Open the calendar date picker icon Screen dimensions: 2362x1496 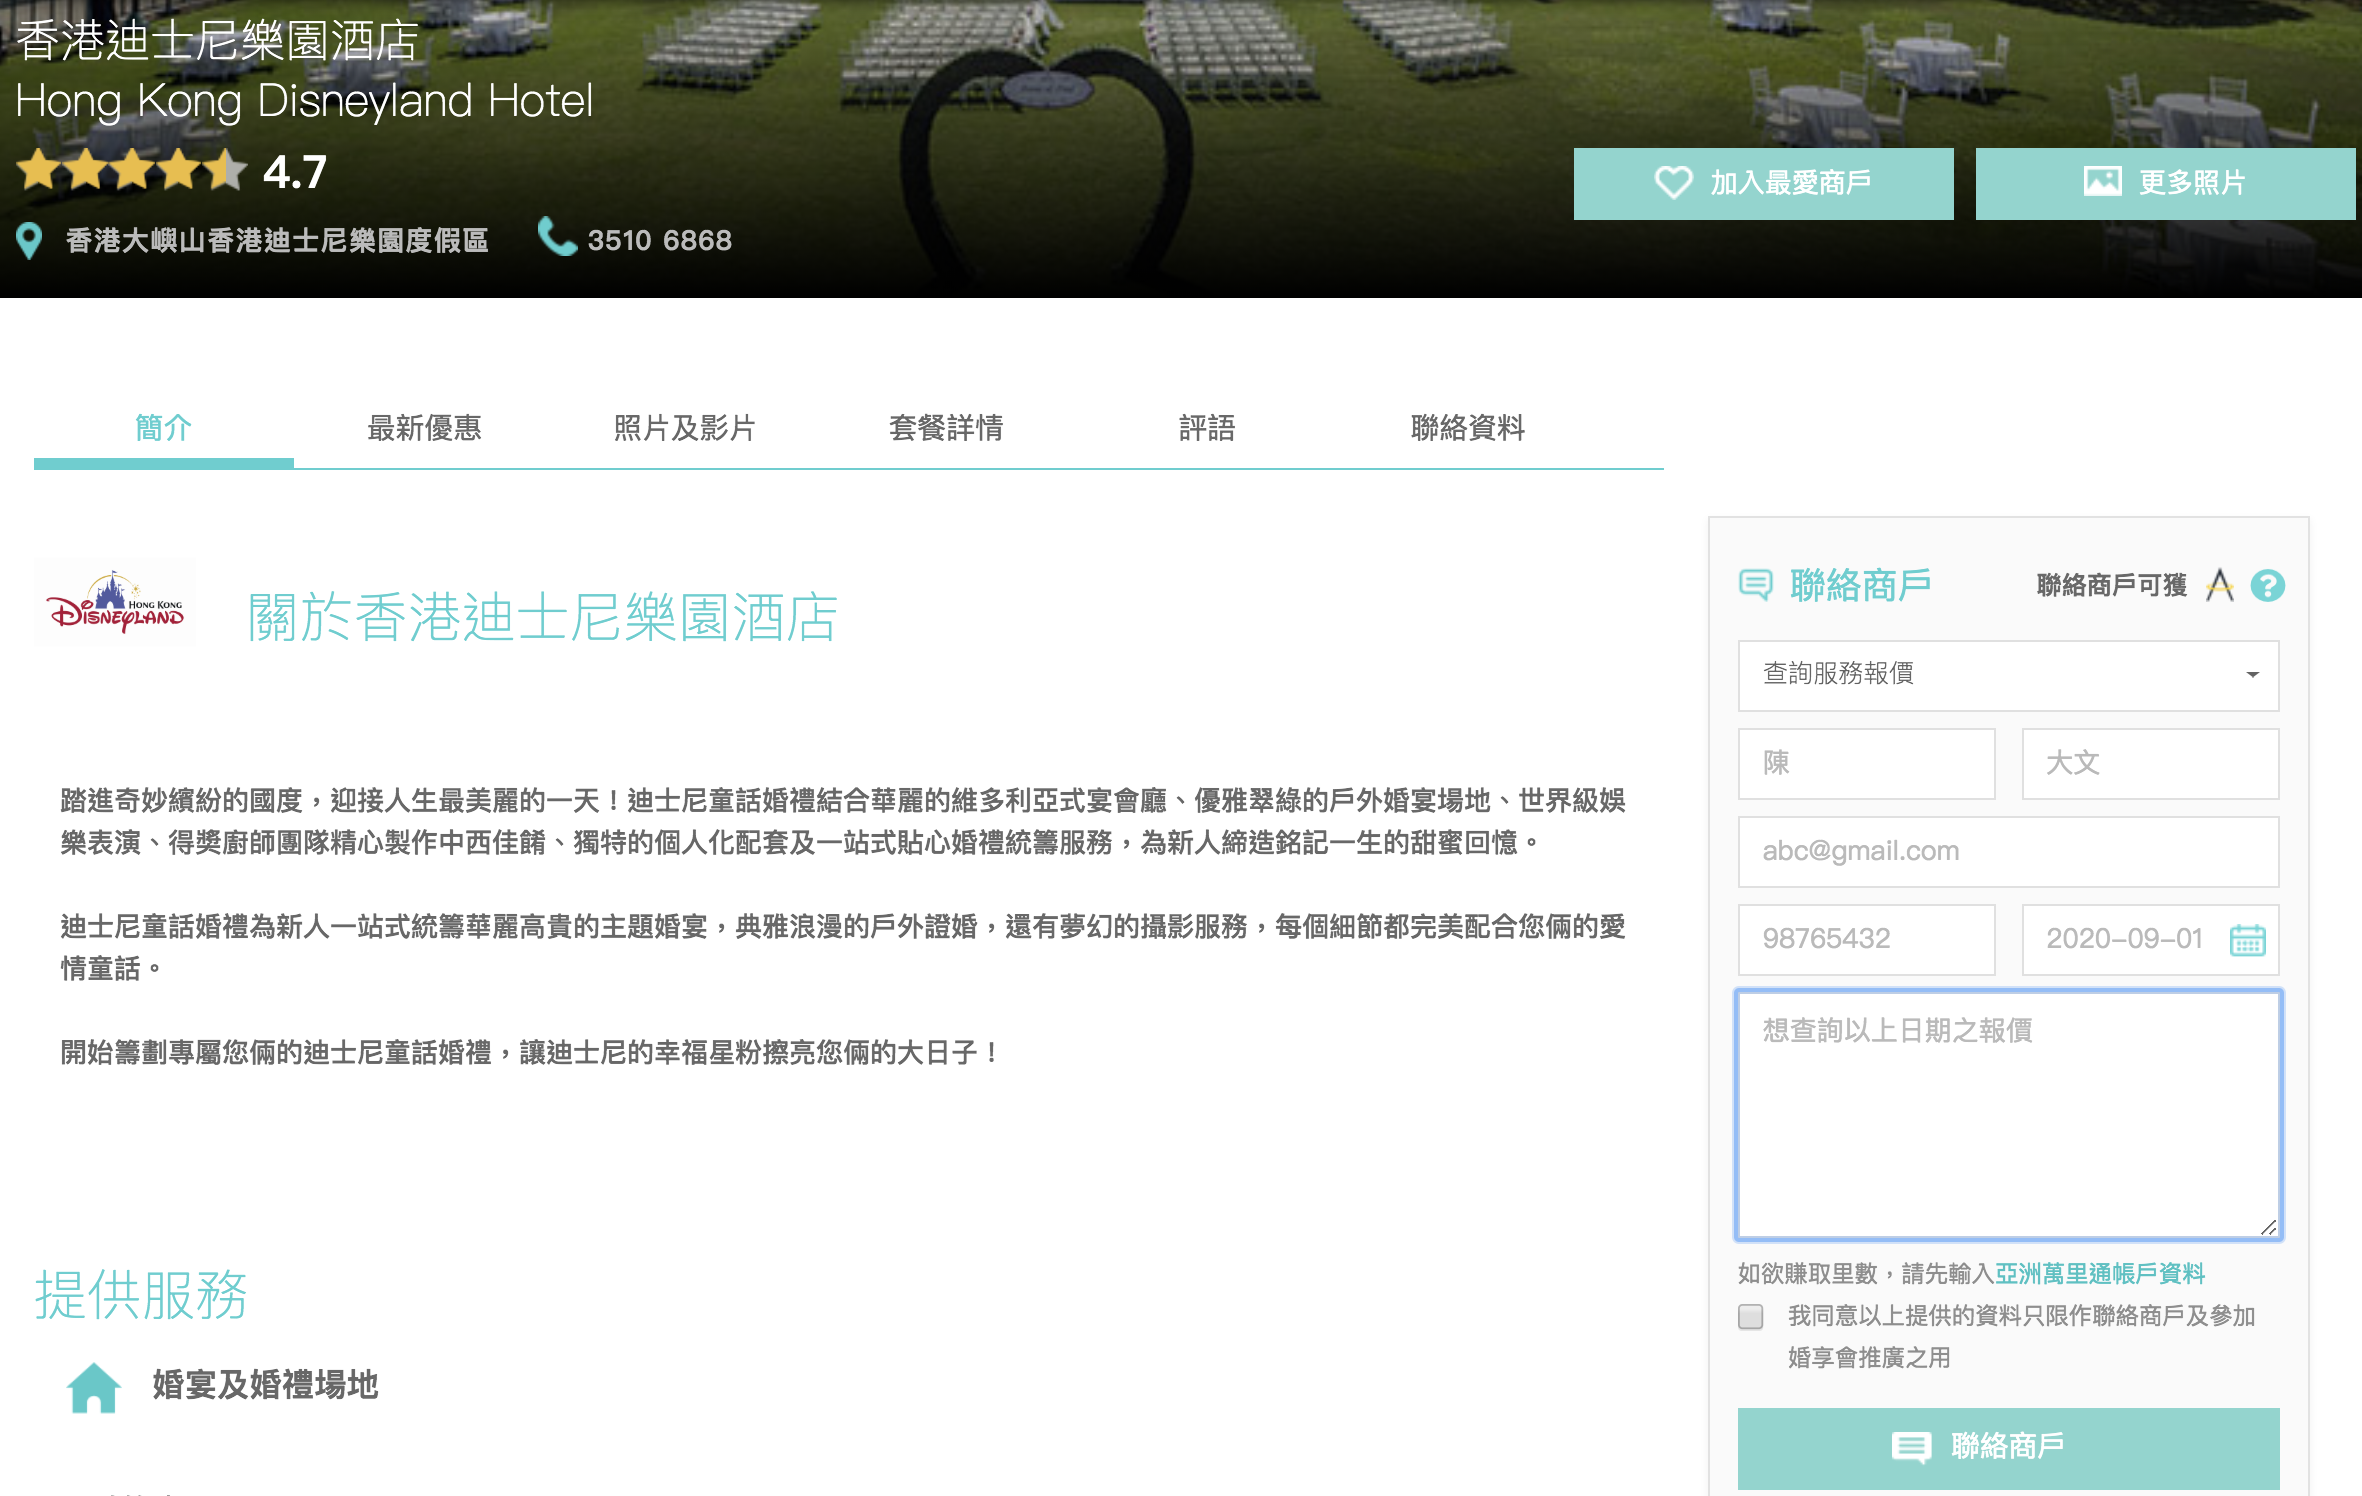[x=2247, y=940]
